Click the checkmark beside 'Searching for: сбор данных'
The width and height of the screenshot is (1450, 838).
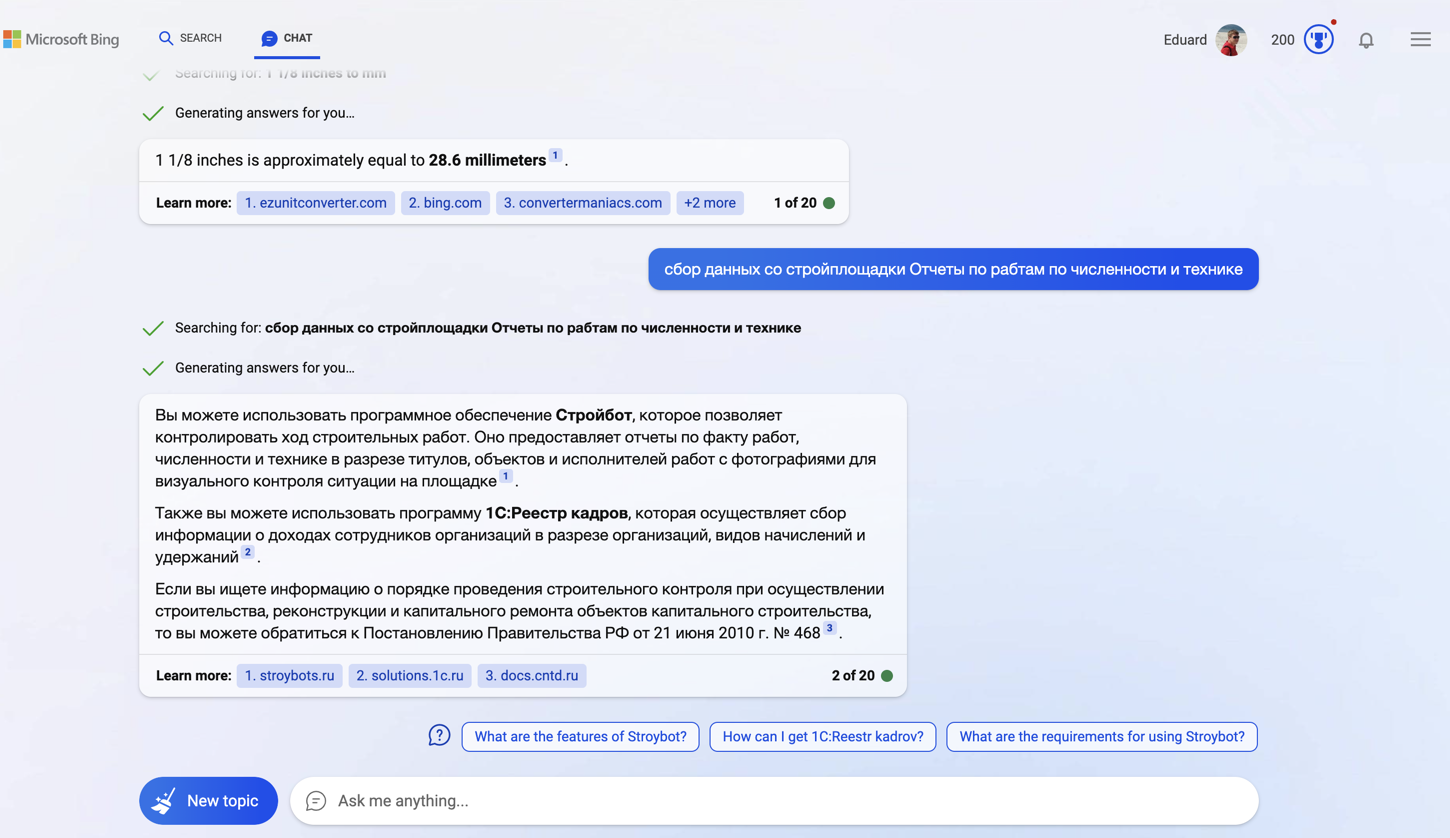point(153,328)
